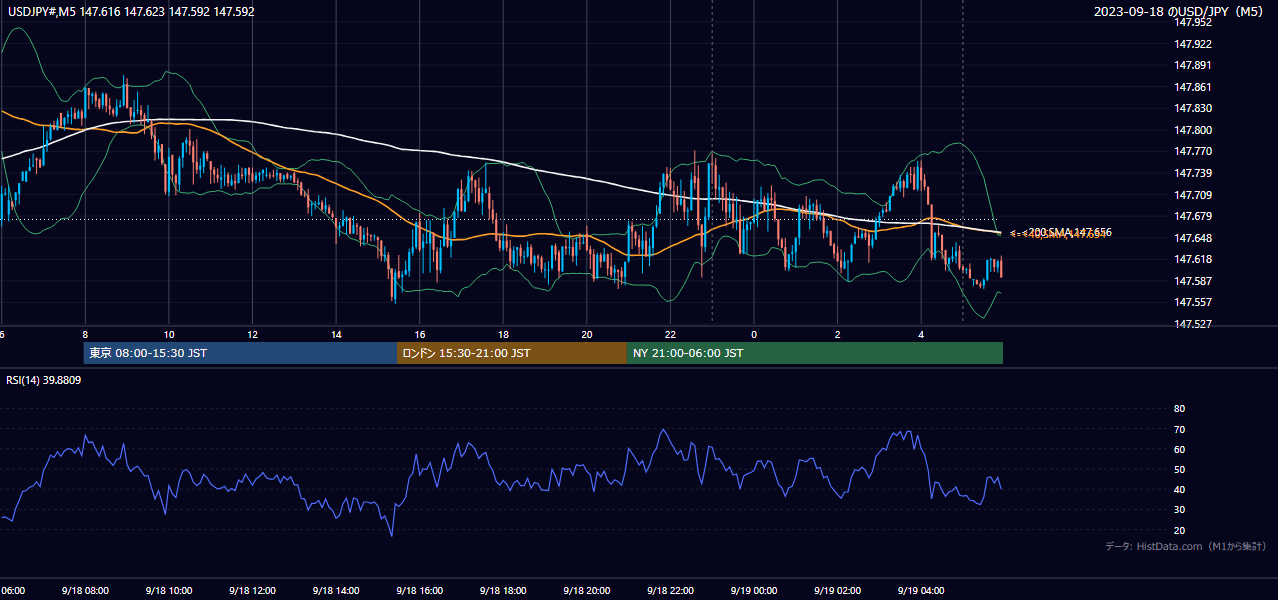
Task: Click the 9/19 04:00 time label
Action: pos(921,590)
